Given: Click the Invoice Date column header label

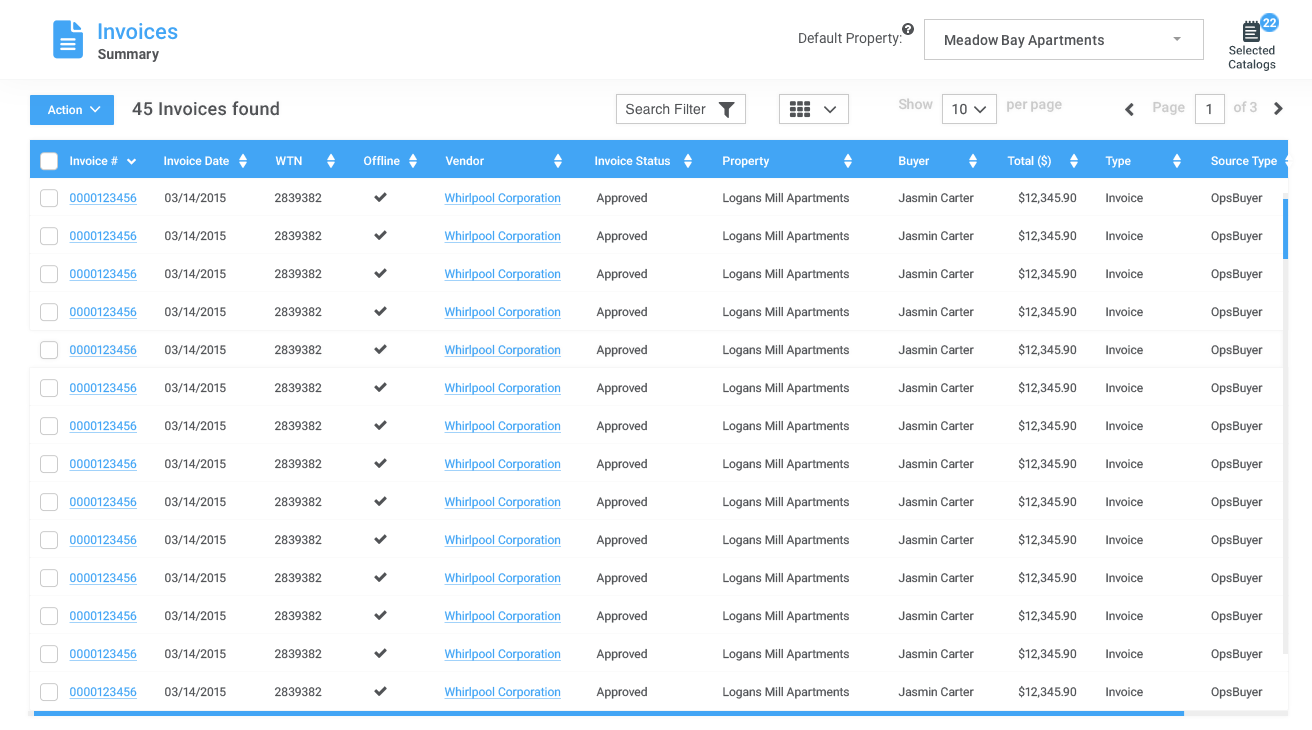Looking at the screenshot, I should (x=196, y=161).
